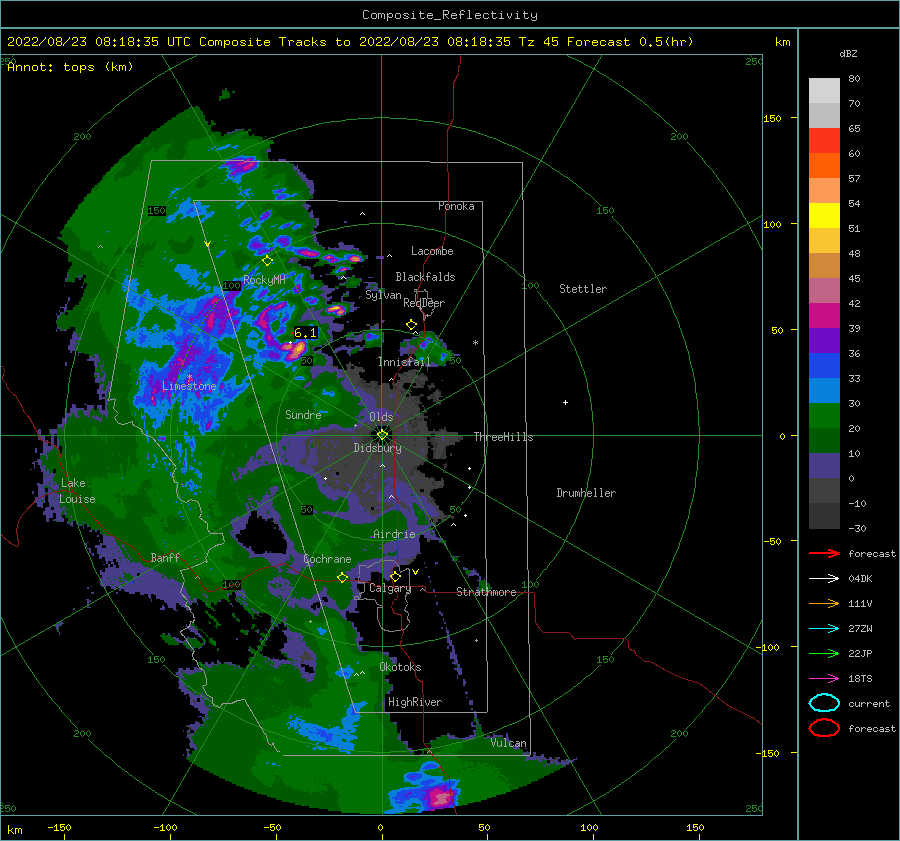Click the Lacombe city label
The height and width of the screenshot is (841, 900).
(432, 251)
